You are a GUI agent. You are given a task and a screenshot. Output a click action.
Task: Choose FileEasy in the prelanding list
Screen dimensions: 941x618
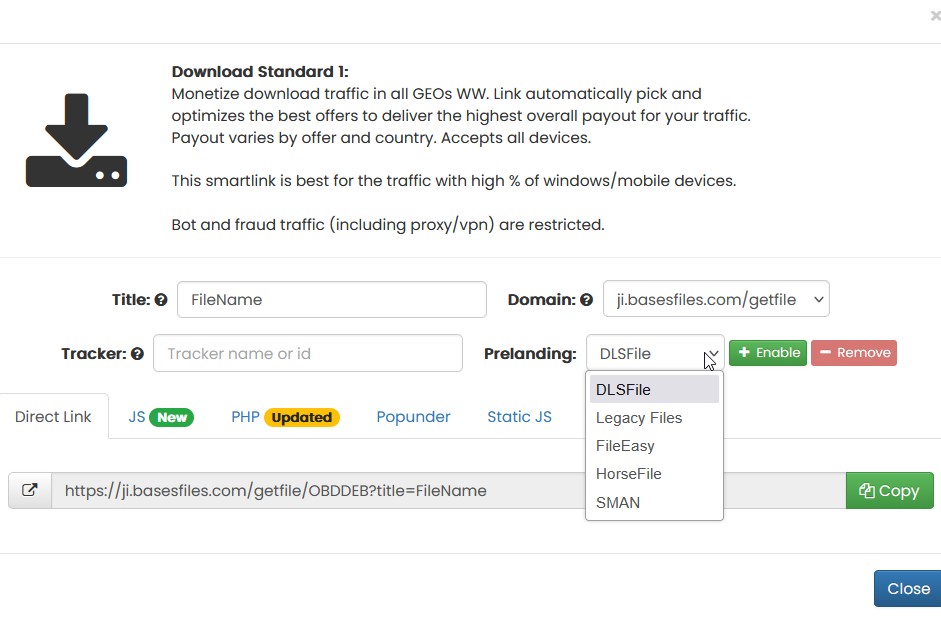pyautogui.click(x=625, y=446)
